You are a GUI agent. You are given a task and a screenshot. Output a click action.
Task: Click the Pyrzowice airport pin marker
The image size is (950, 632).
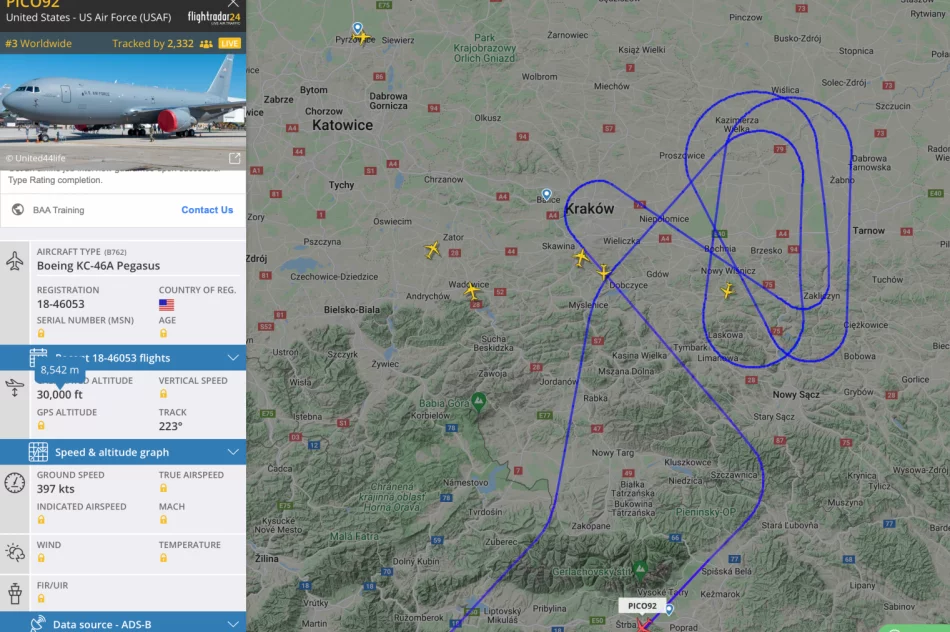pyautogui.click(x=357, y=28)
